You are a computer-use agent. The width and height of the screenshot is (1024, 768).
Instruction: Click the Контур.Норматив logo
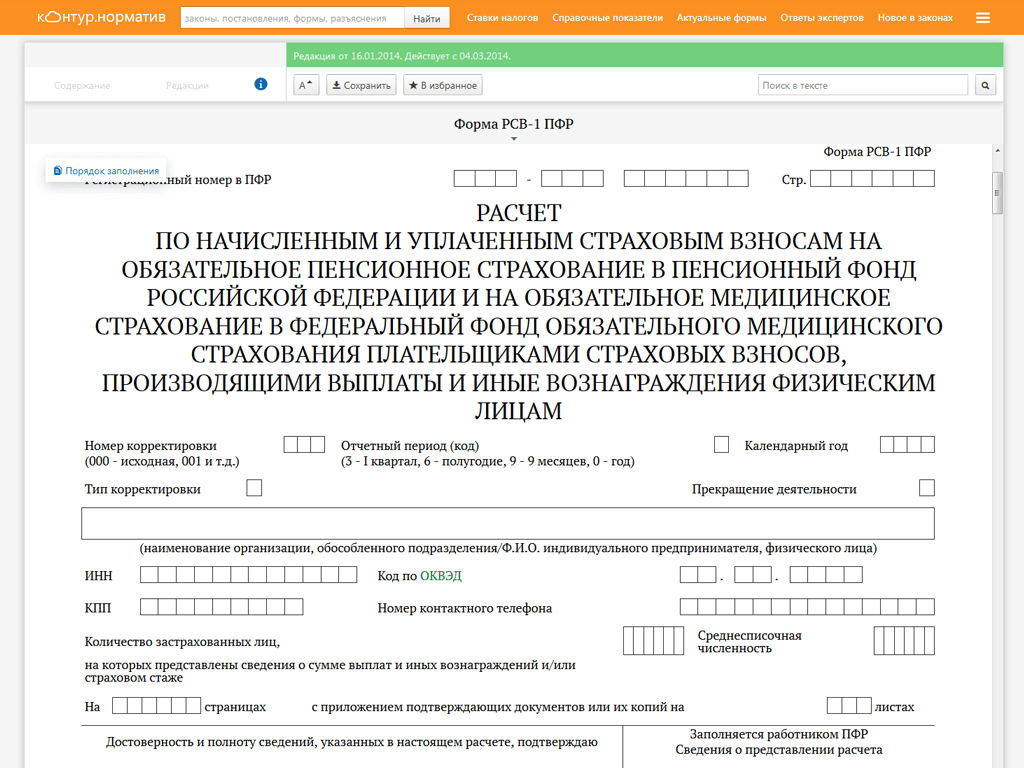pyautogui.click(x=101, y=17)
